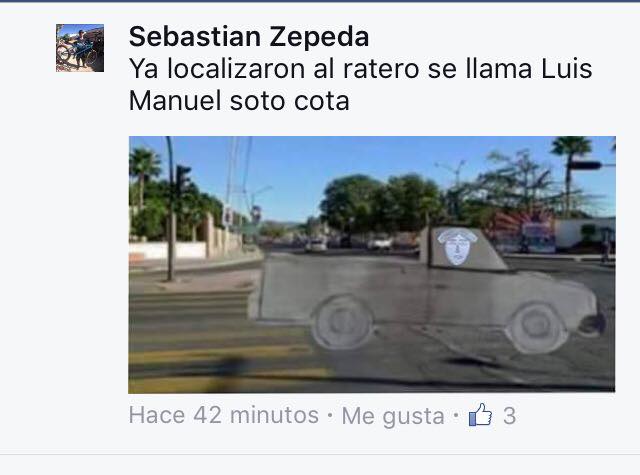Open the Hace 42 minutos timestamp
The width and height of the screenshot is (640, 475).
coord(224,415)
